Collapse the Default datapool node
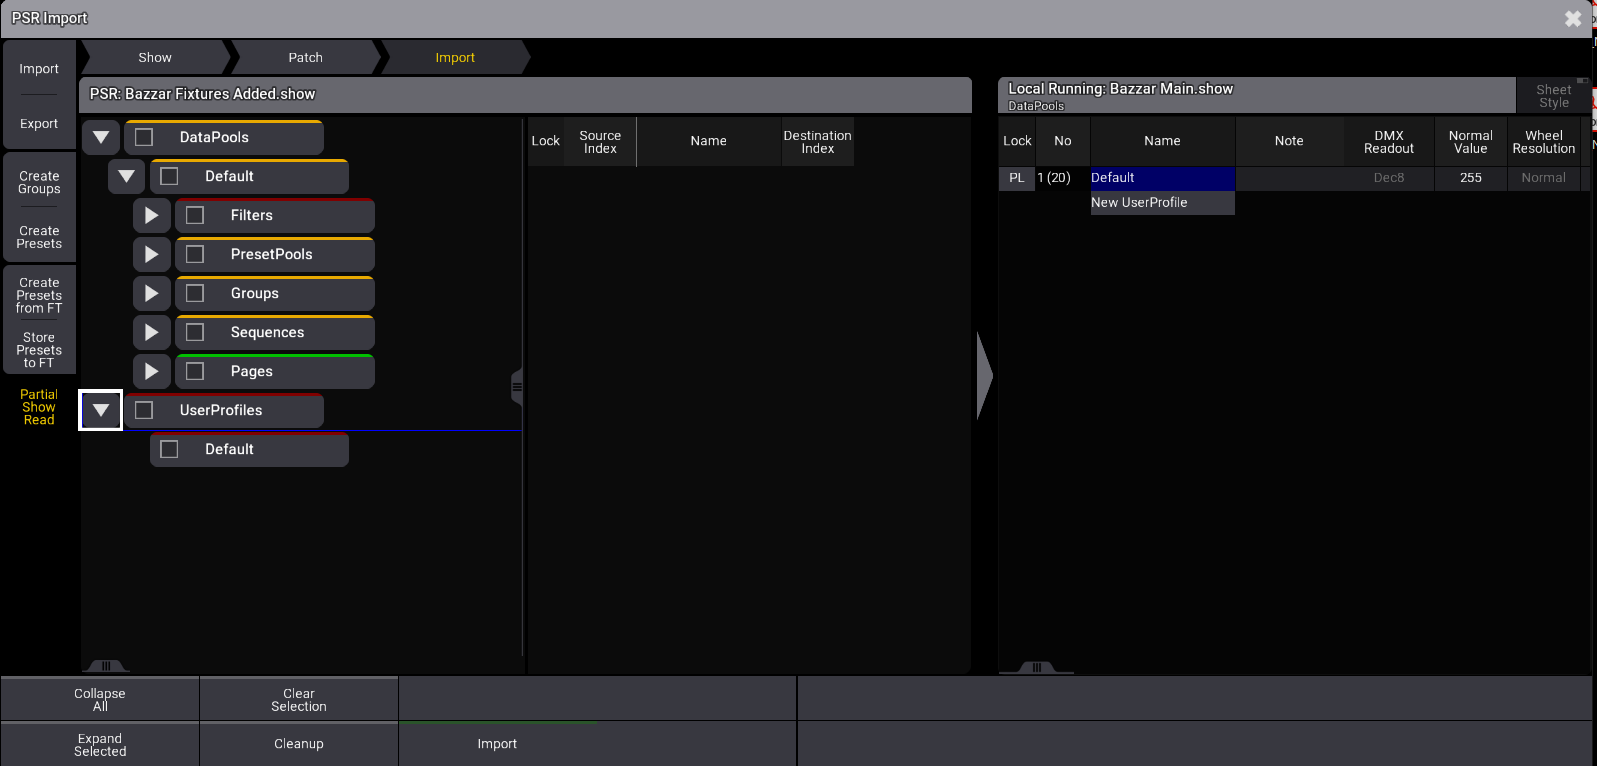Viewport: 1597px width, 766px height. [x=126, y=176]
